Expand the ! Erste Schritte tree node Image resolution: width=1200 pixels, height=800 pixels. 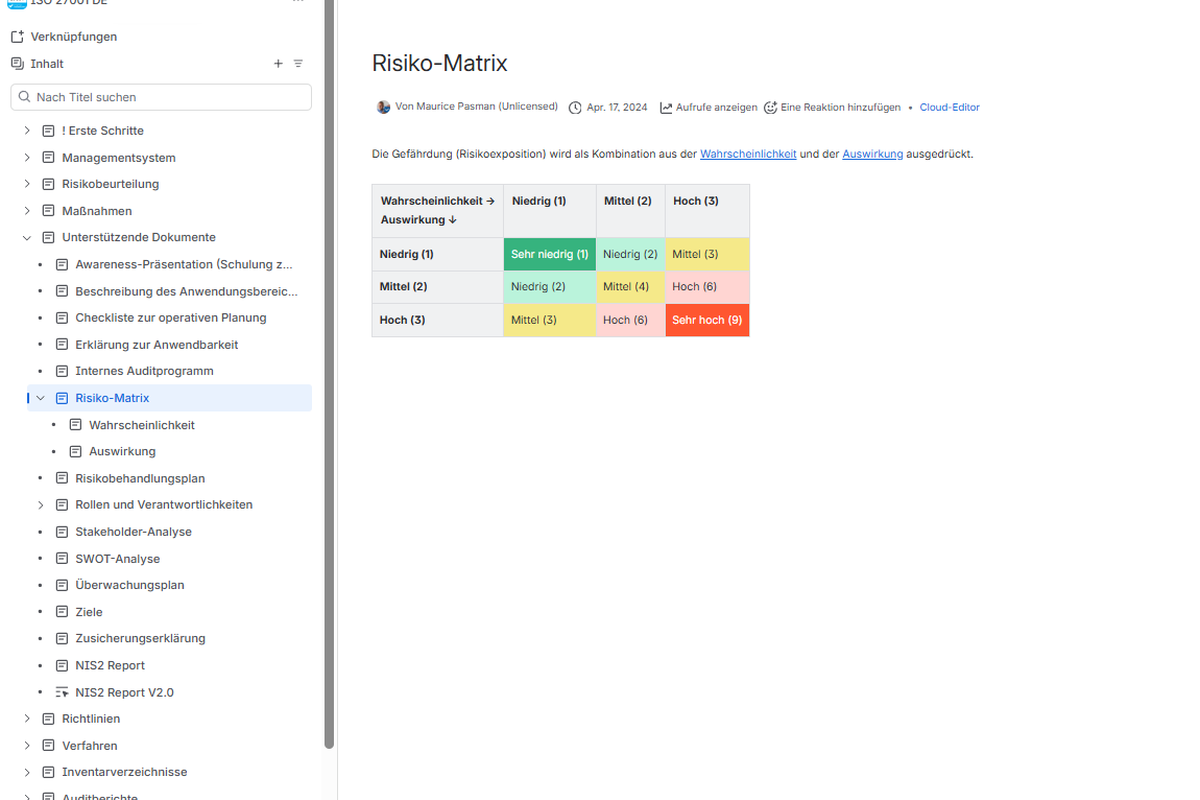pyautogui.click(x=27, y=131)
